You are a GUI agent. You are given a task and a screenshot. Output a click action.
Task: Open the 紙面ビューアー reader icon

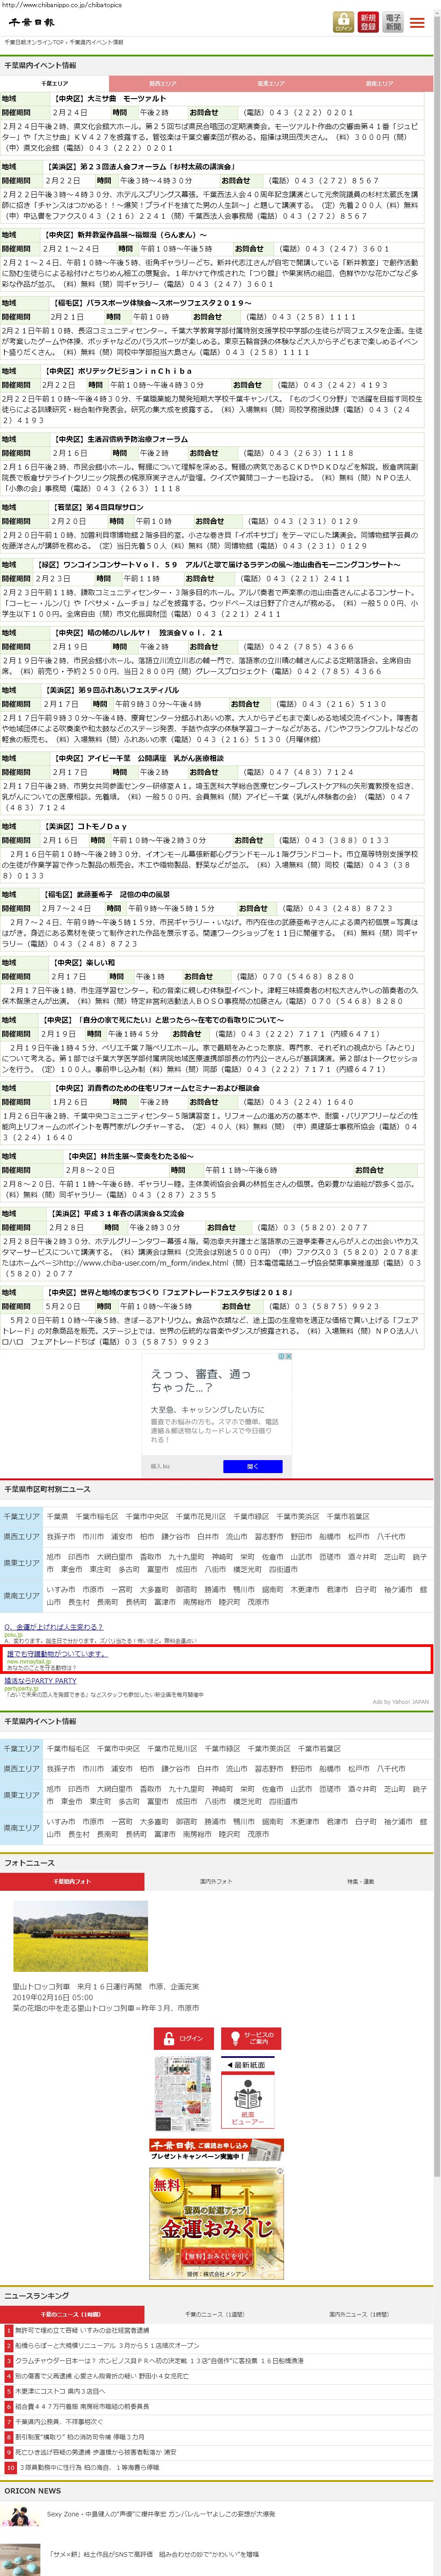(x=248, y=2101)
